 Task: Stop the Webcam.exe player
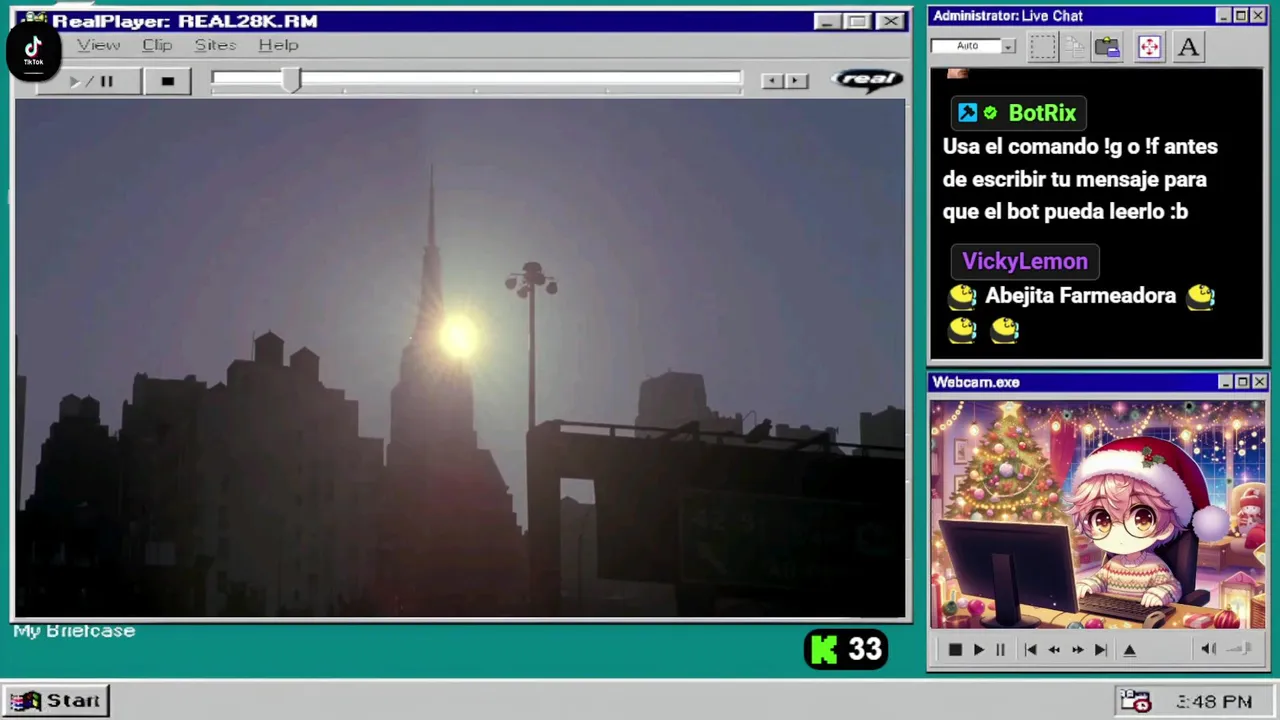(955, 650)
